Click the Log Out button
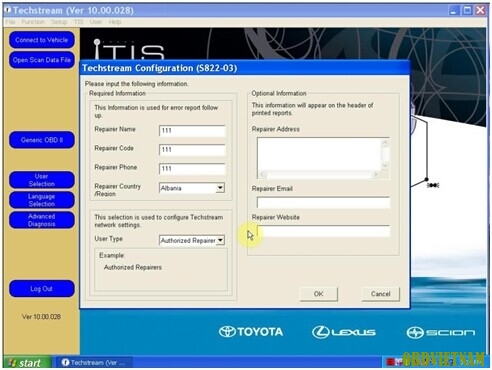This screenshot has width=492, height=370. click(42, 289)
